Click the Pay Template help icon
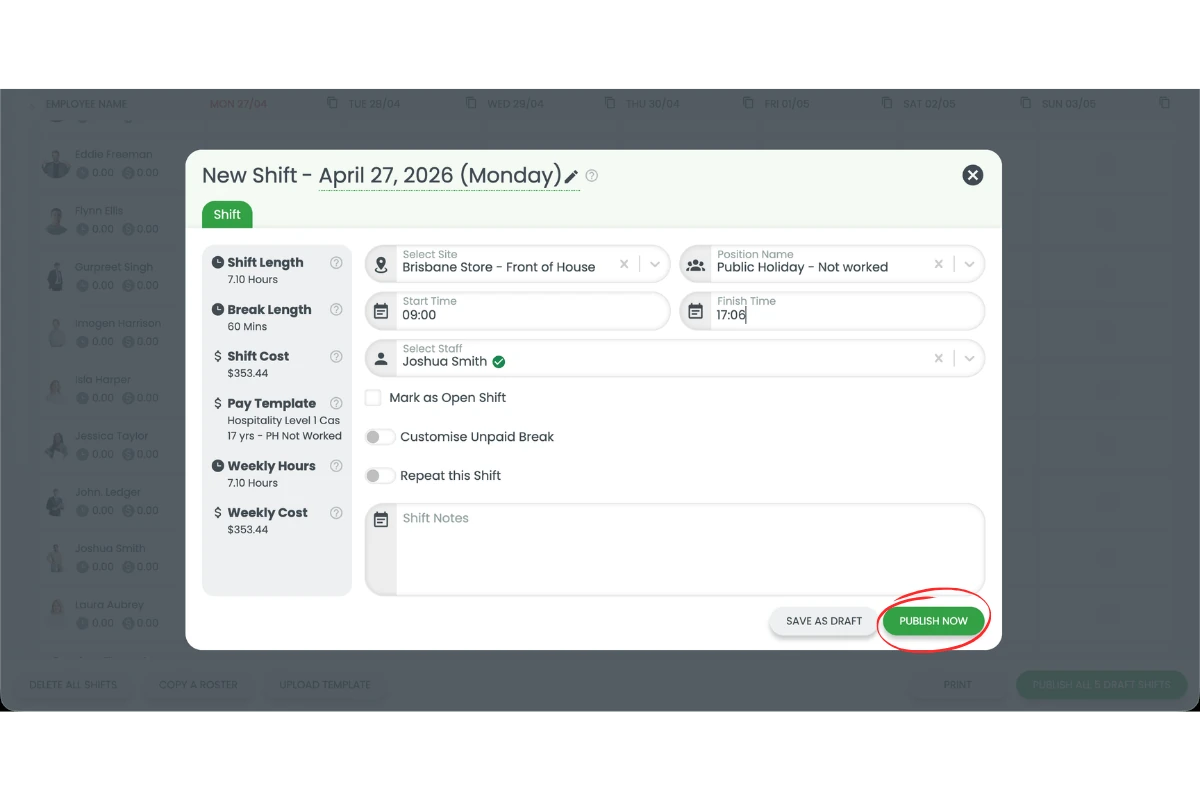1200x800 pixels. [336, 403]
